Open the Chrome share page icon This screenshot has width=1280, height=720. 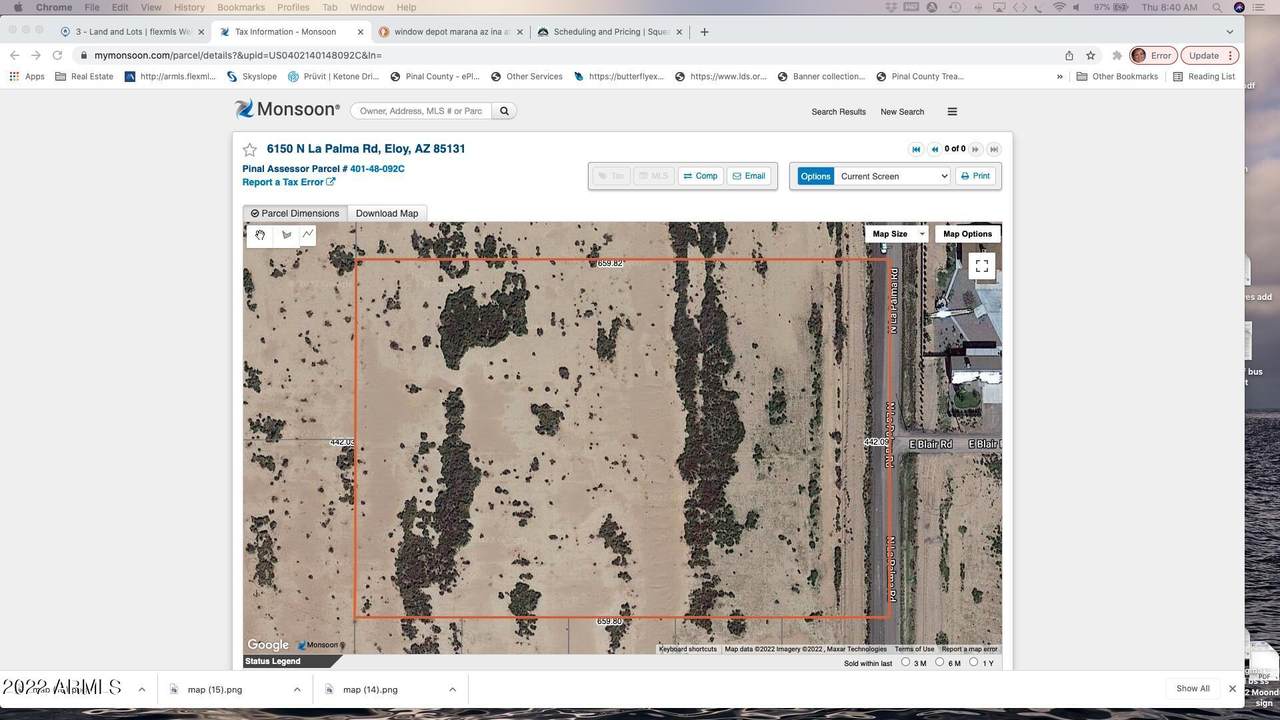(x=1069, y=56)
